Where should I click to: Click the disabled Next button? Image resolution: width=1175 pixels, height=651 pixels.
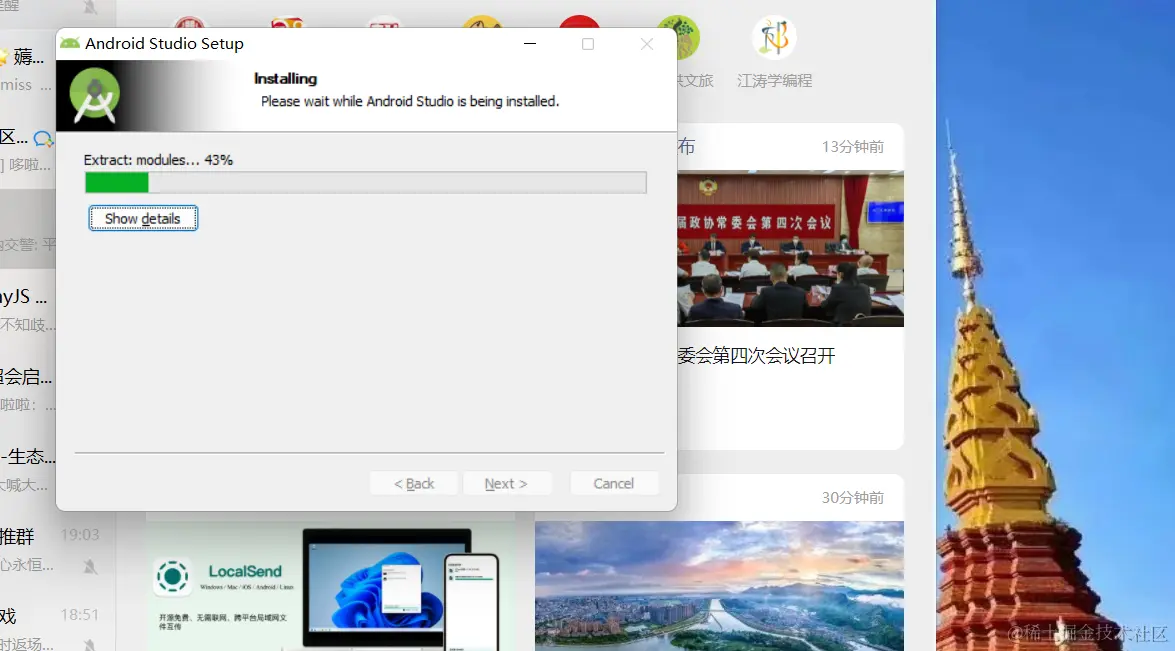(x=506, y=483)
